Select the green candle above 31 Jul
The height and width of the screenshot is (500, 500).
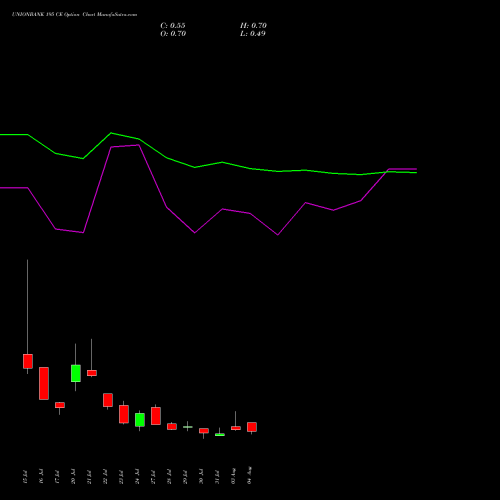pos(220,435)
